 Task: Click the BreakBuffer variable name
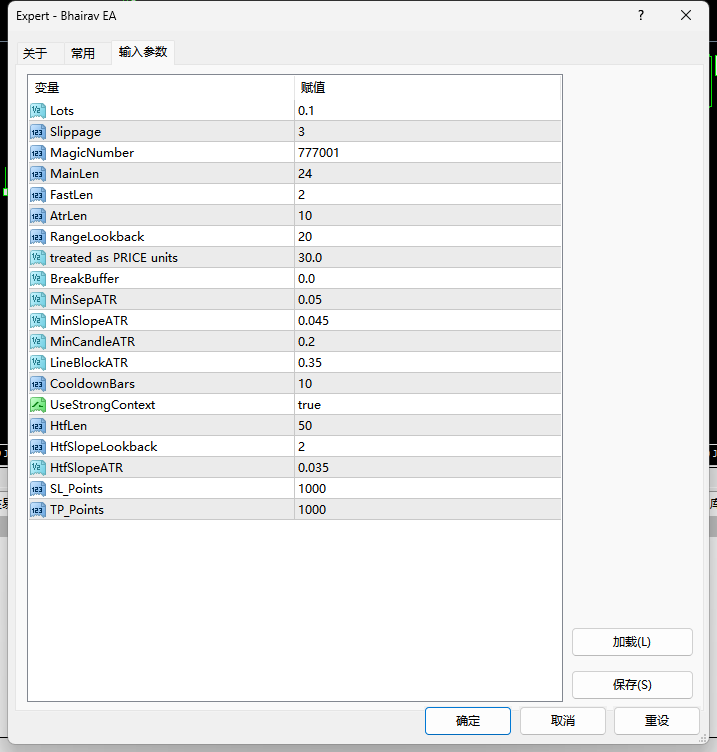84,279
